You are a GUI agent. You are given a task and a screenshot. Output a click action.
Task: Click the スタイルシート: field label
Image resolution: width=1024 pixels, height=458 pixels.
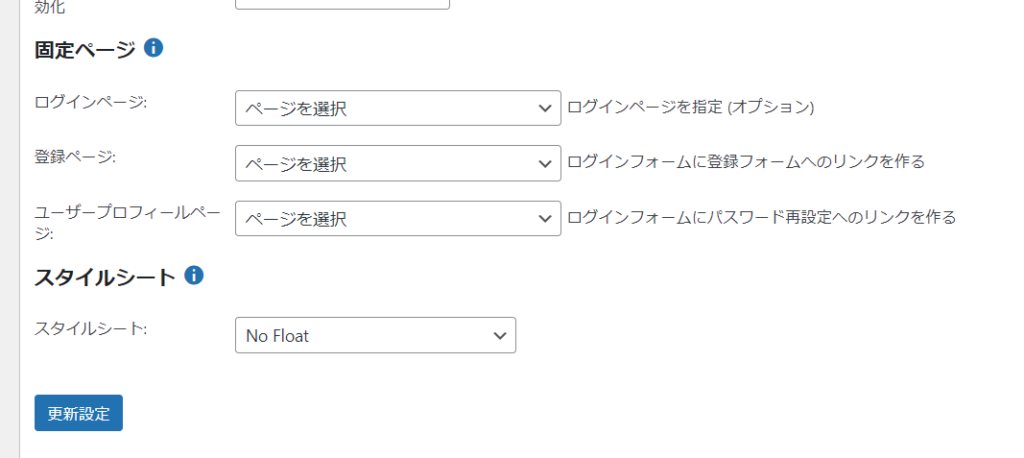point(91,329)
